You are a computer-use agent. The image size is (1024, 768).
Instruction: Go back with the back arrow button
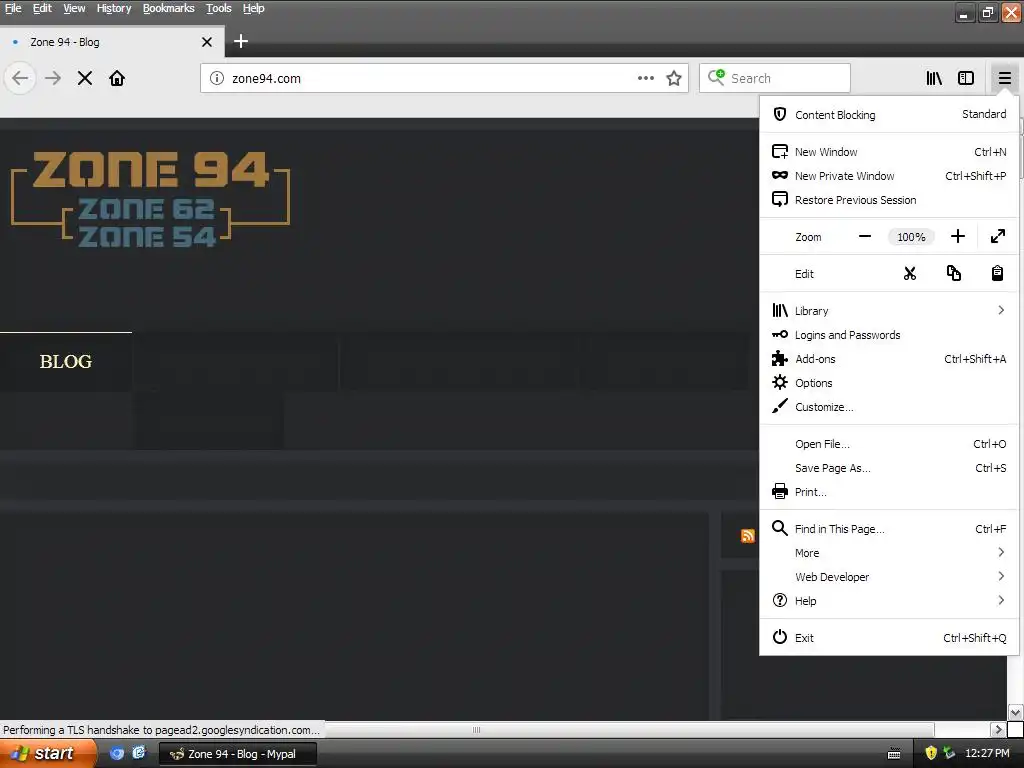click(x=20, y=78)
